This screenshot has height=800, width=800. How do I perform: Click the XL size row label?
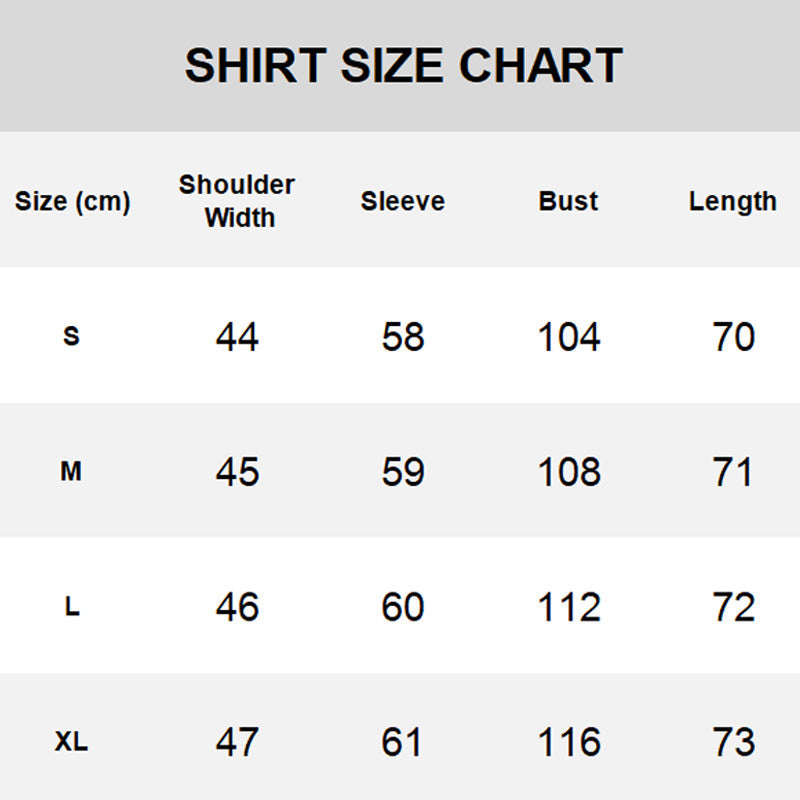71,742
